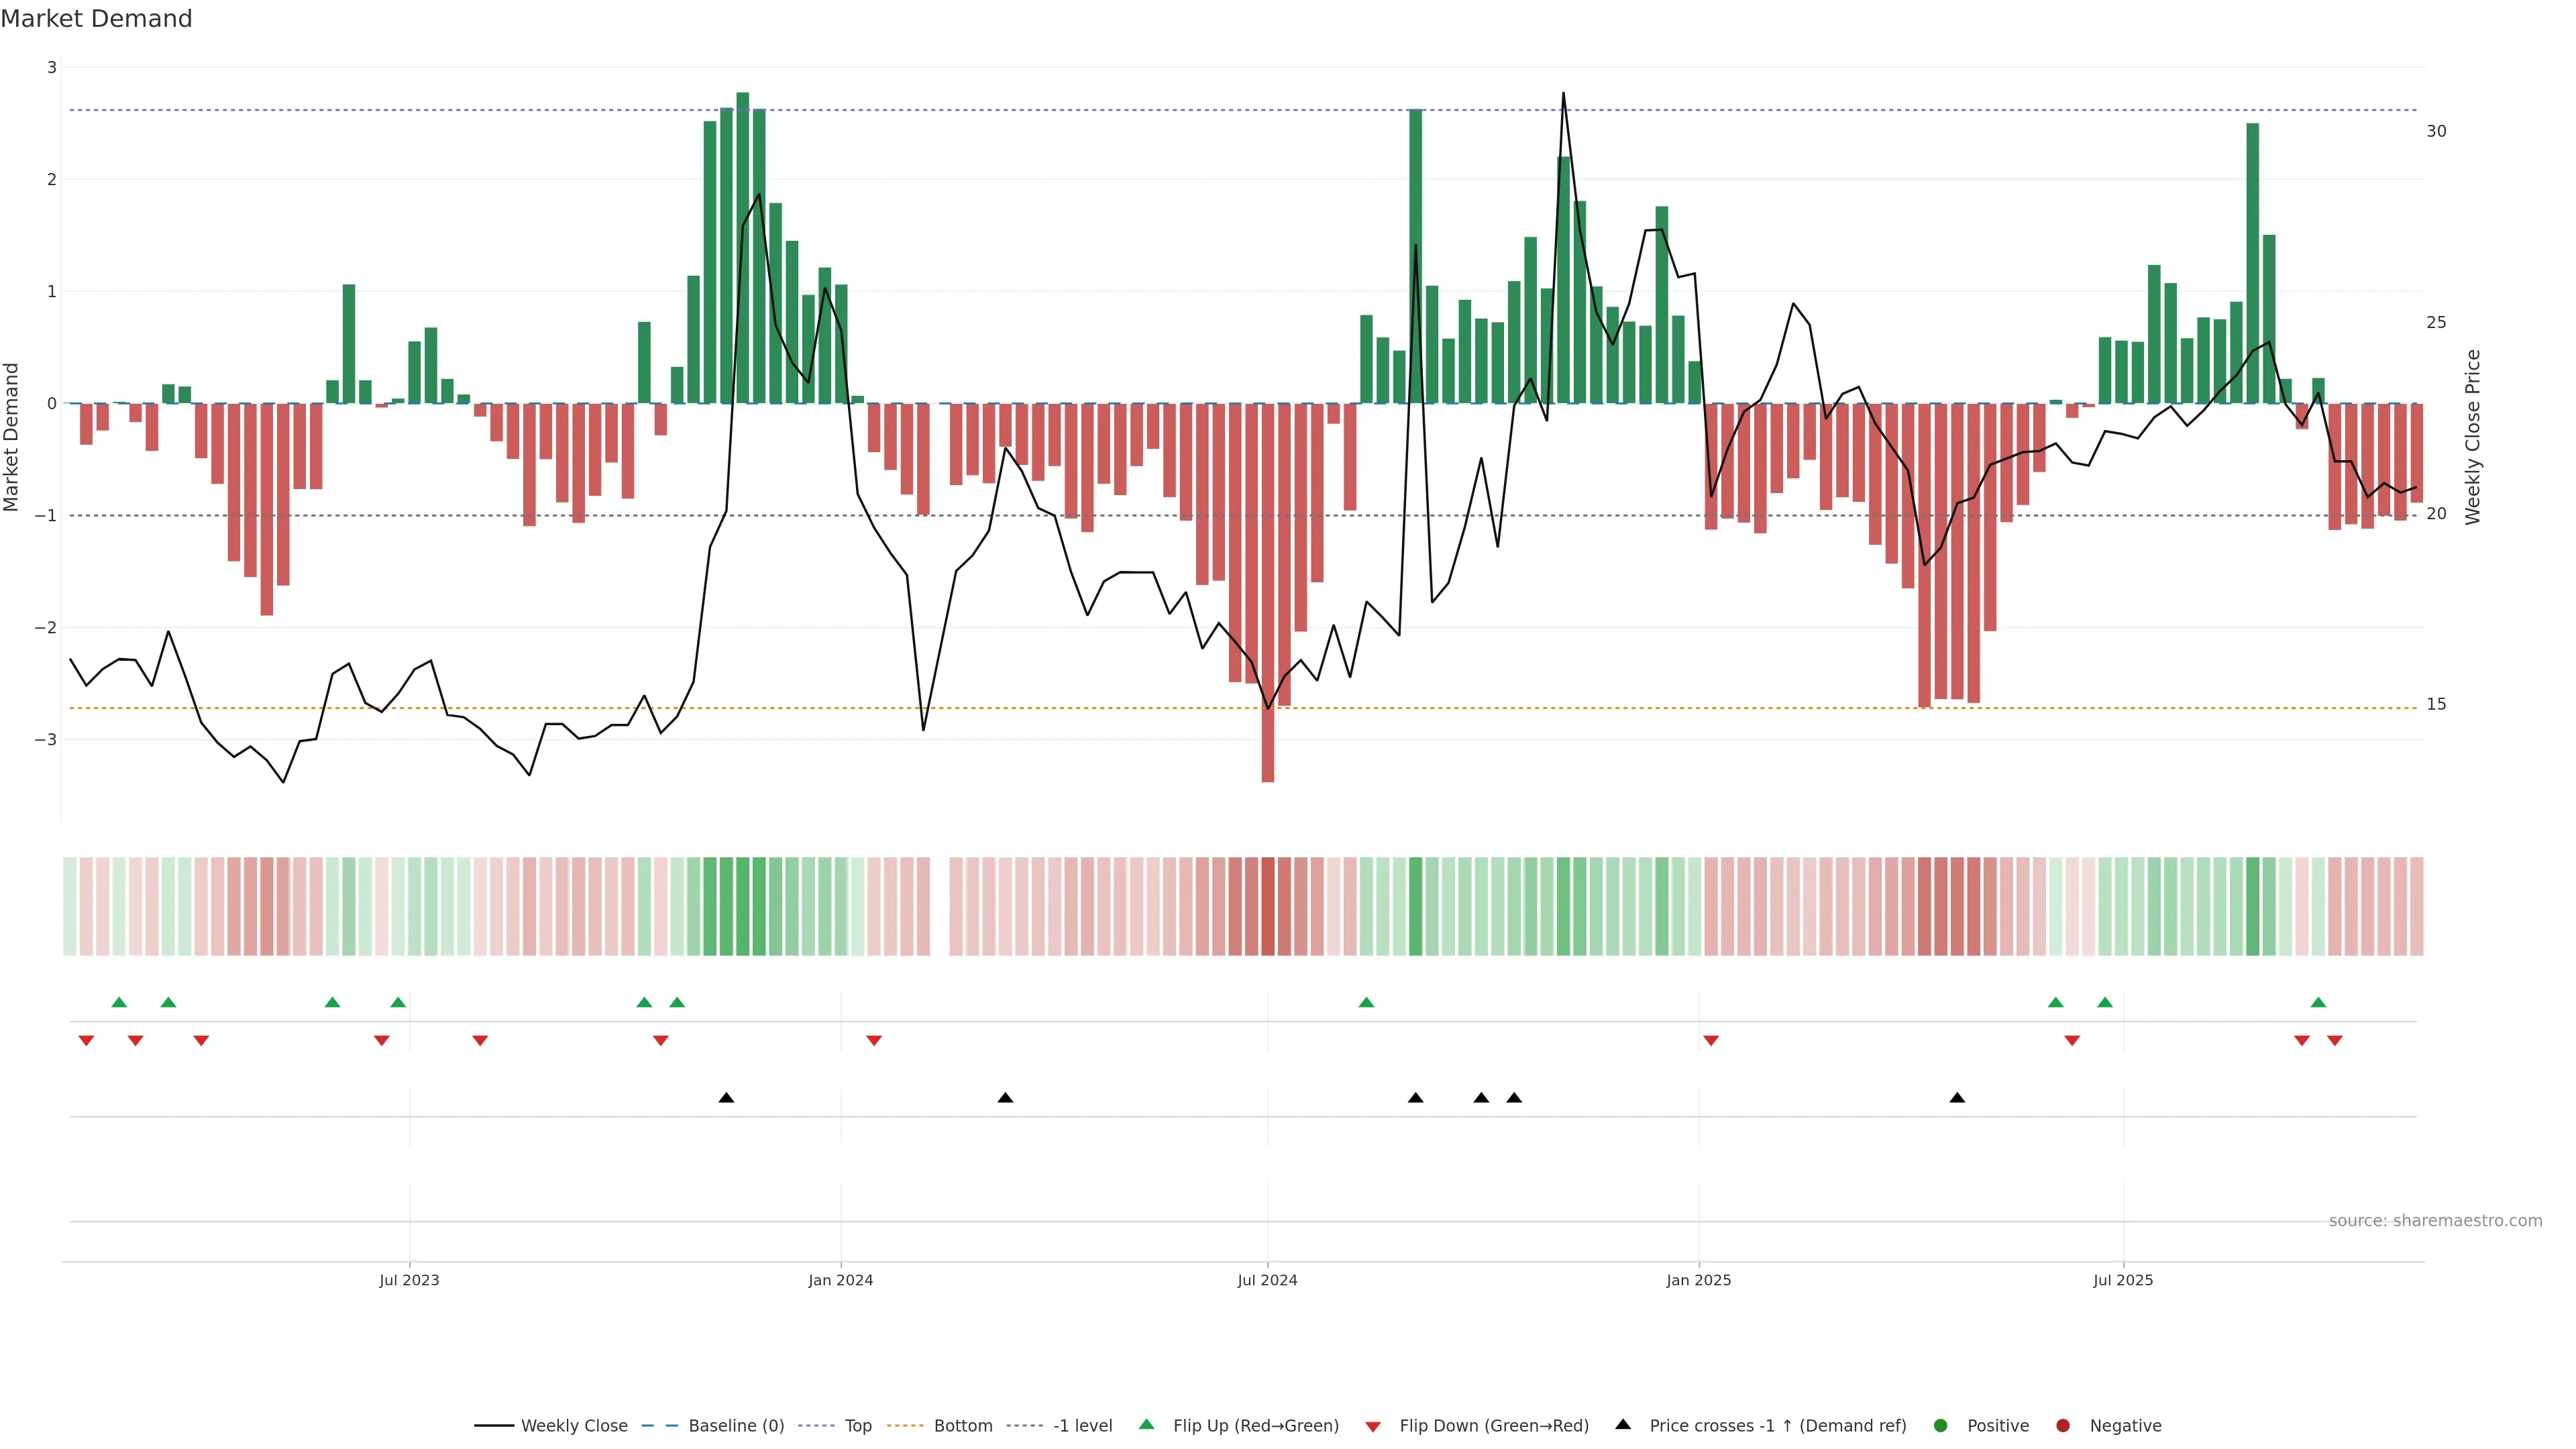
Task: Click Flip Down red triangle legend icon
Action: point(1373,1427)
